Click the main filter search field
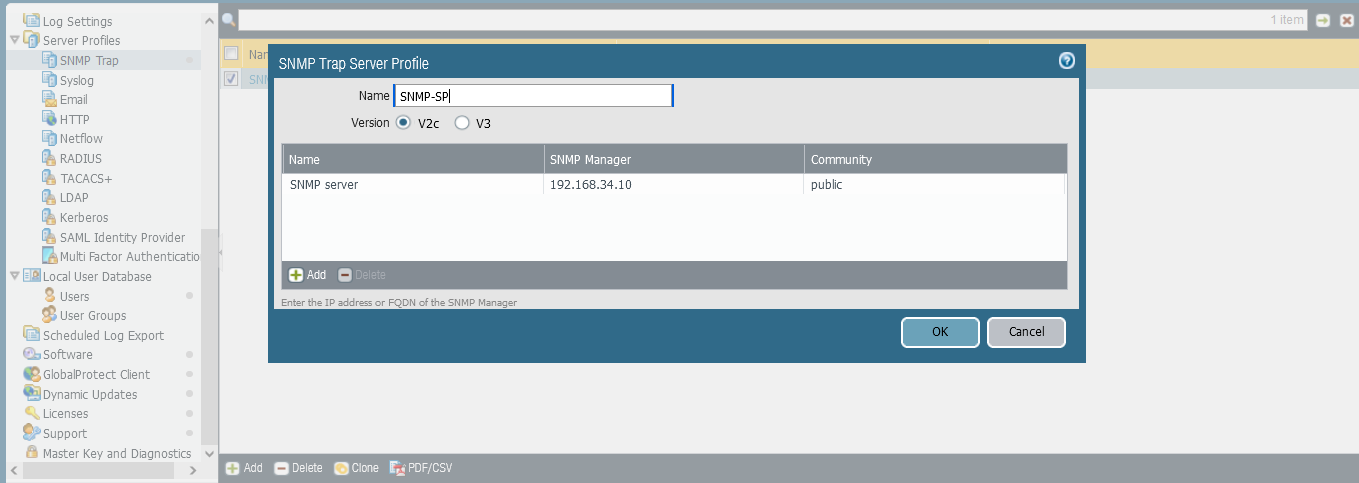Screen dimensions: 1359x483 coord(773,20)
